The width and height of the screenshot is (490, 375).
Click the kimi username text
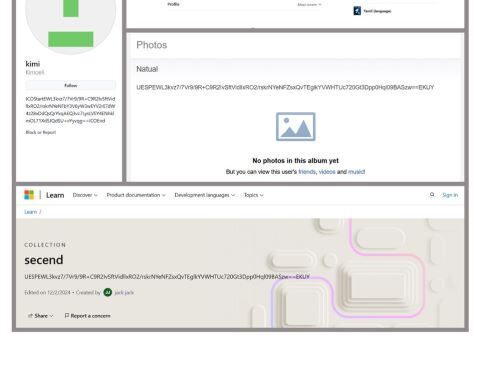(33, 64)
